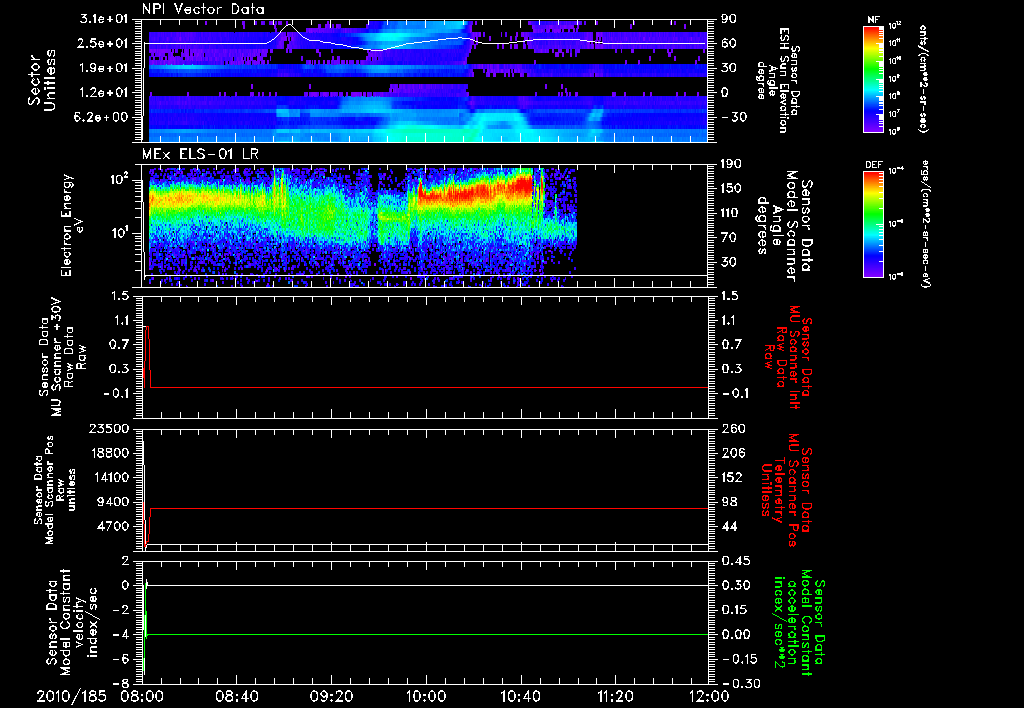Click the 12:00 time axis label

coord(710,696)
